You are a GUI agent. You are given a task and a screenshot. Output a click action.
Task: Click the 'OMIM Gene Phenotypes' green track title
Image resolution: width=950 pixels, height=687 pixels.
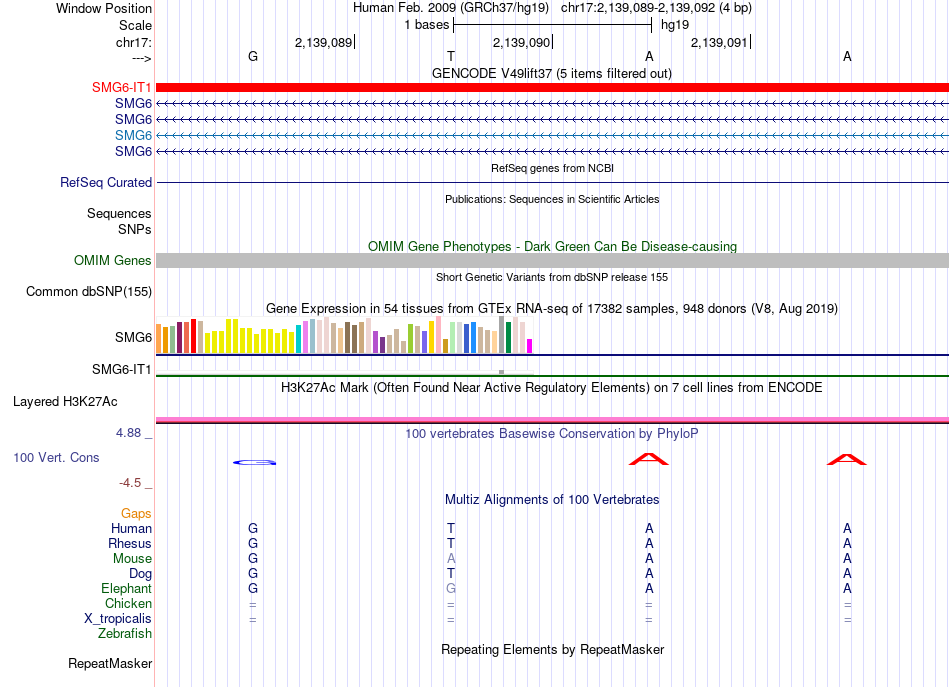[x=552, y=247]
